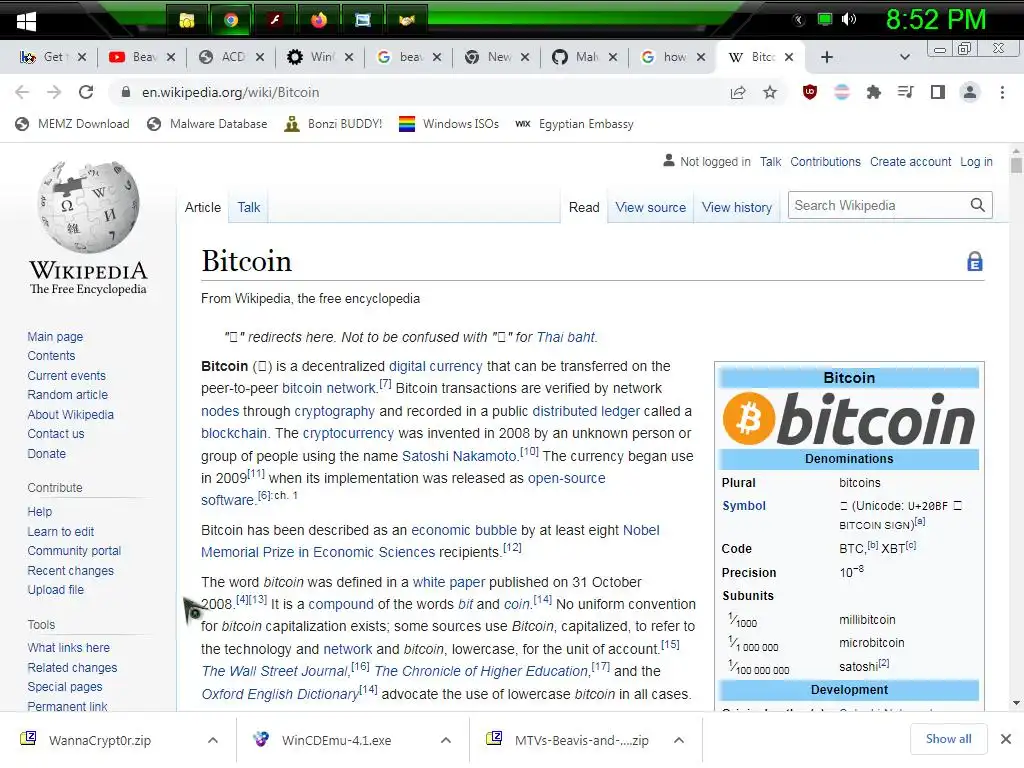The width and height of the screenshot is (1024, 768).
Task: Expand WinCDEmu-4.1.exe download options
Action: tap(446, 740)
